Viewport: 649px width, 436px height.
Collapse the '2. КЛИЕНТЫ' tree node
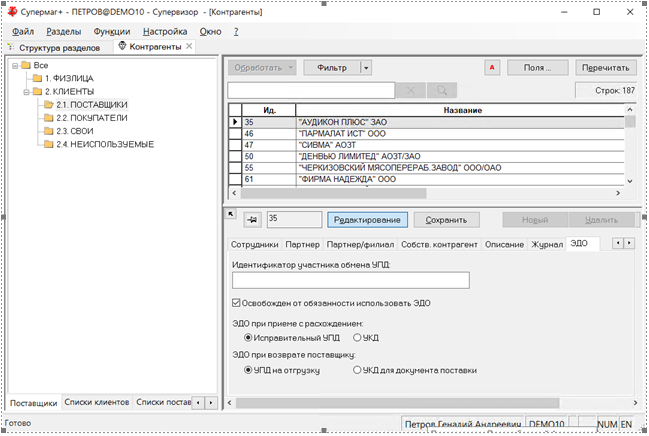tap(25, 91)
